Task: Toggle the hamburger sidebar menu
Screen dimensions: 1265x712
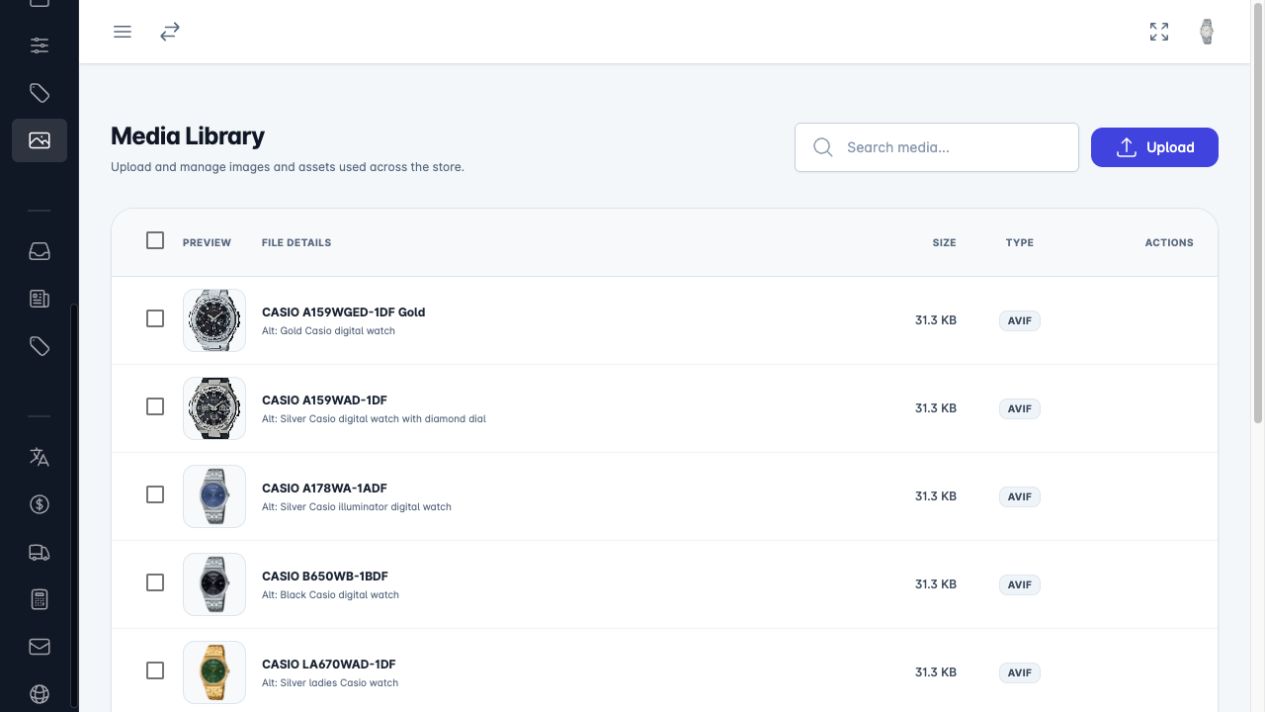Action: tap(122, 32)
